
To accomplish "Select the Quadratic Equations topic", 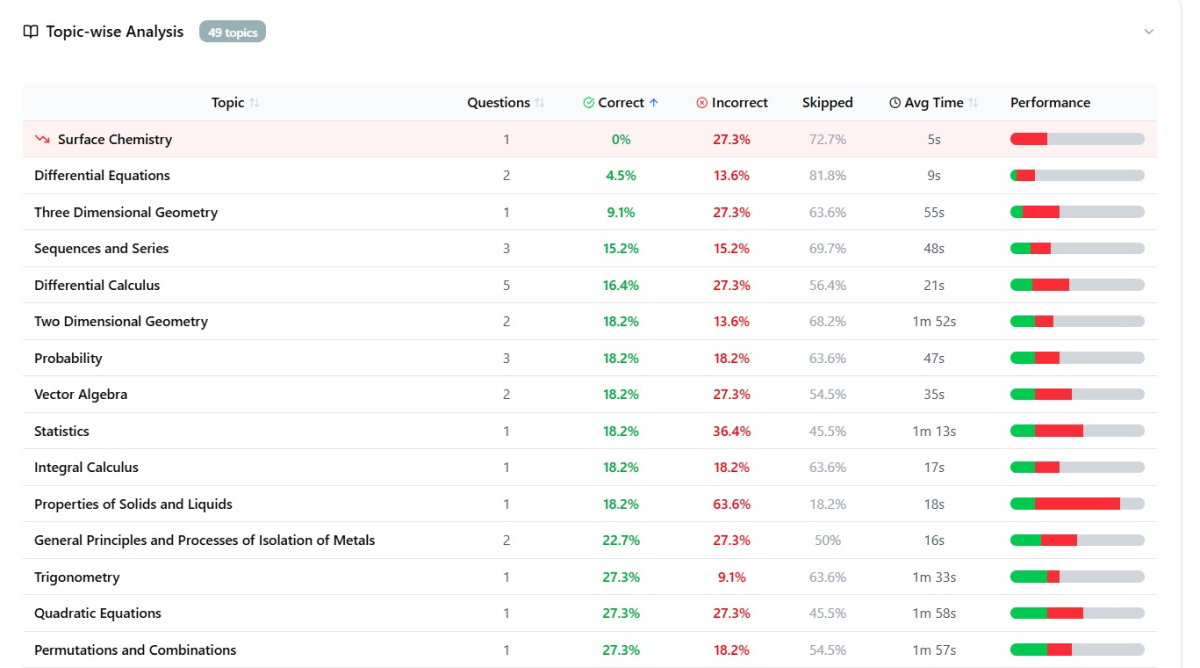I will [98, 614].
